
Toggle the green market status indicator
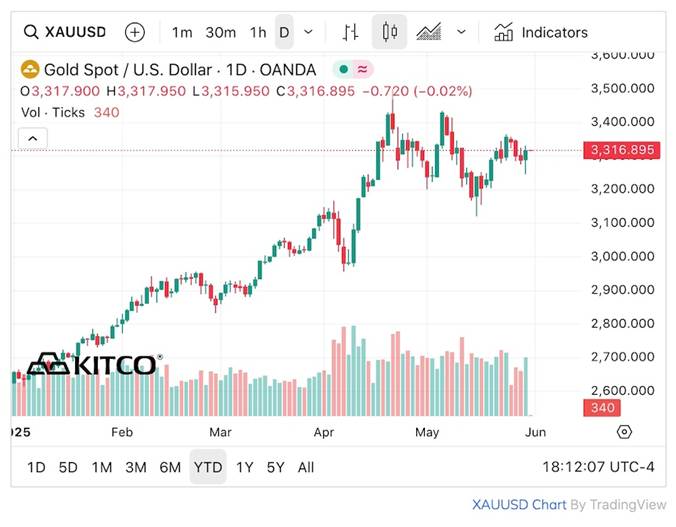pyautogui.click(x=343, y=69)
